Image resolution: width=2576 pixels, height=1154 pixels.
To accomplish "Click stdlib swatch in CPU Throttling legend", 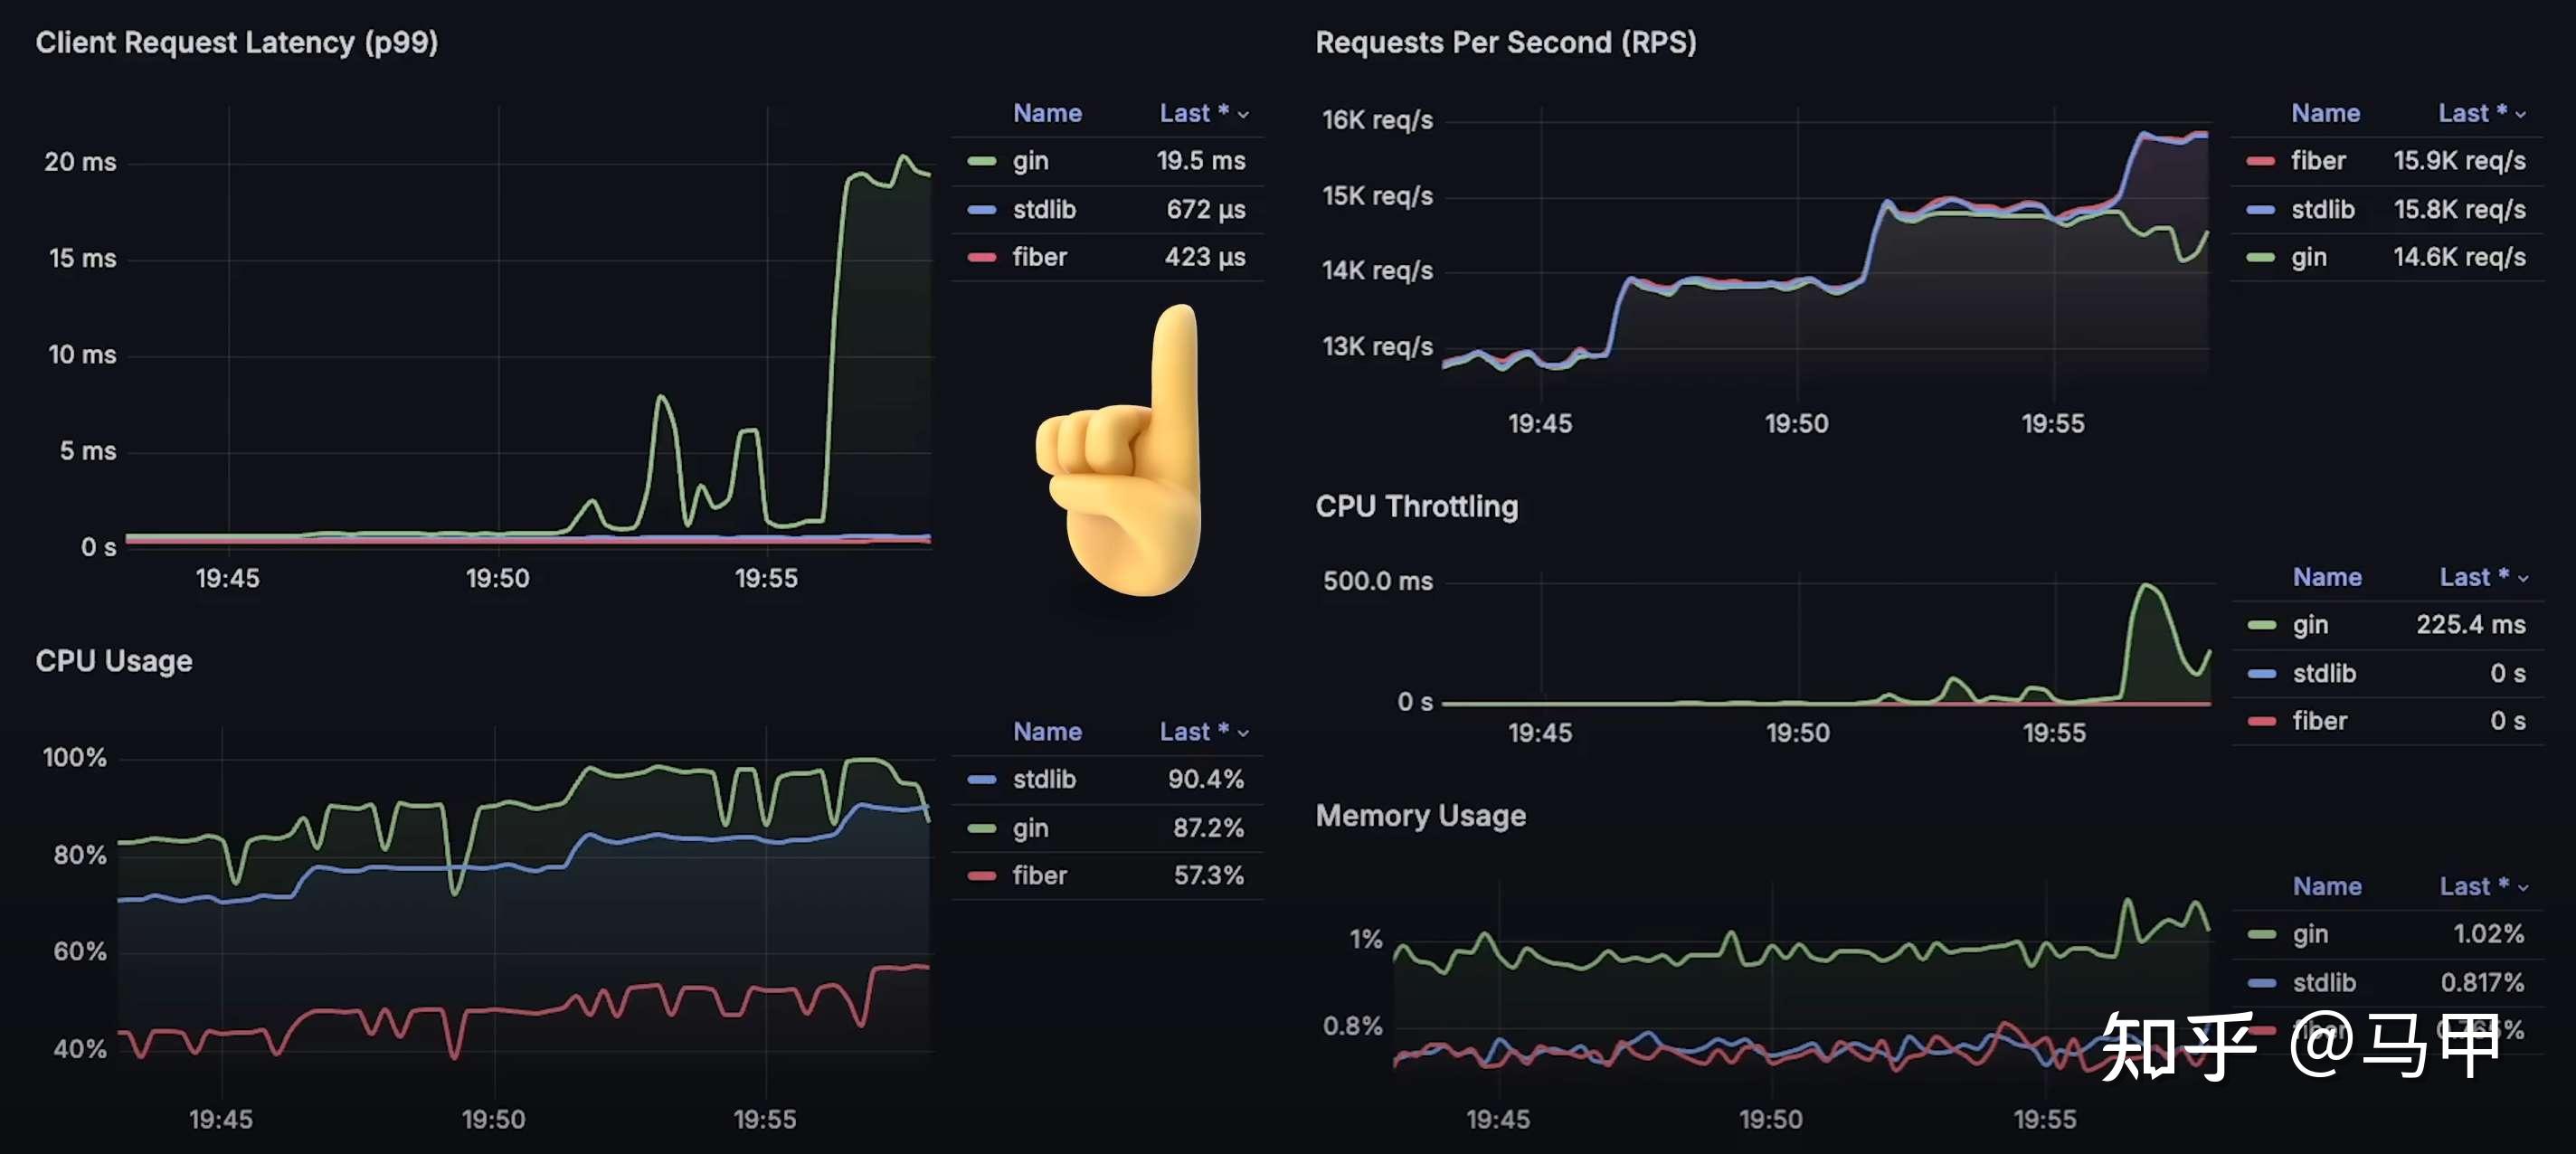I will tap(2261, 673).
